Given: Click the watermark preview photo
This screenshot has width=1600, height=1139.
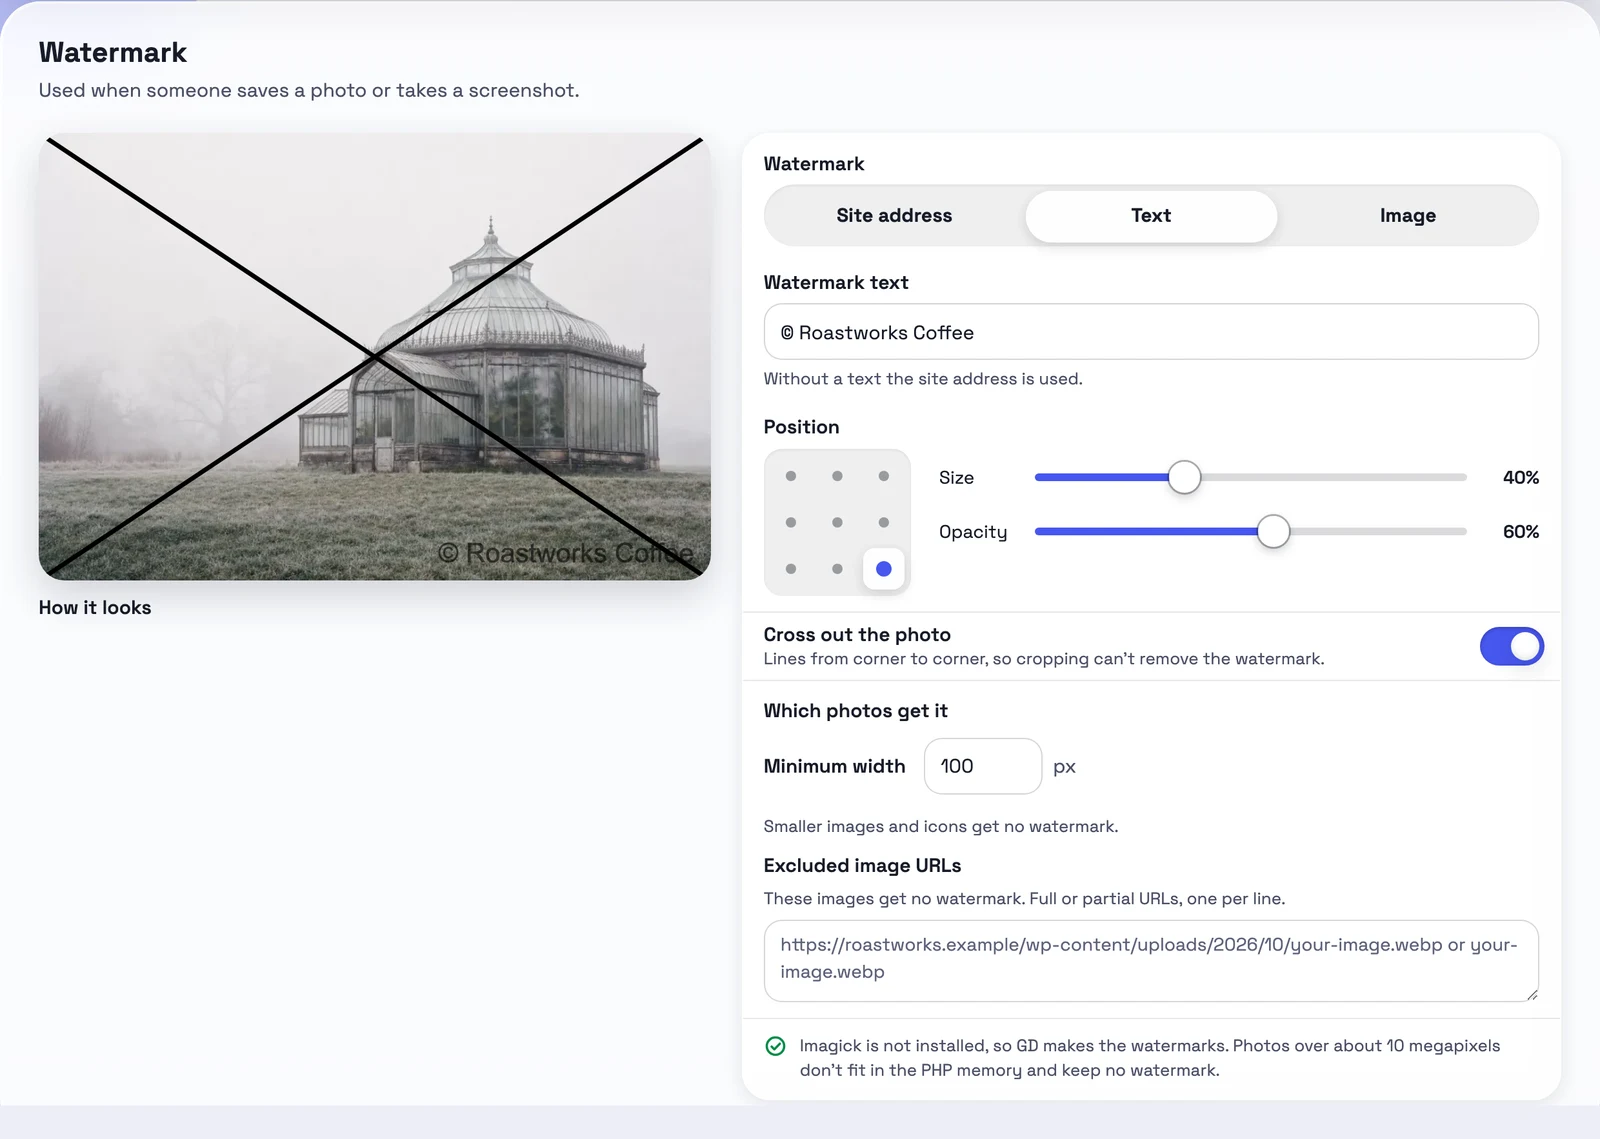Looking at the screenshot, I should pyautogui.click(x=375, y=357).
